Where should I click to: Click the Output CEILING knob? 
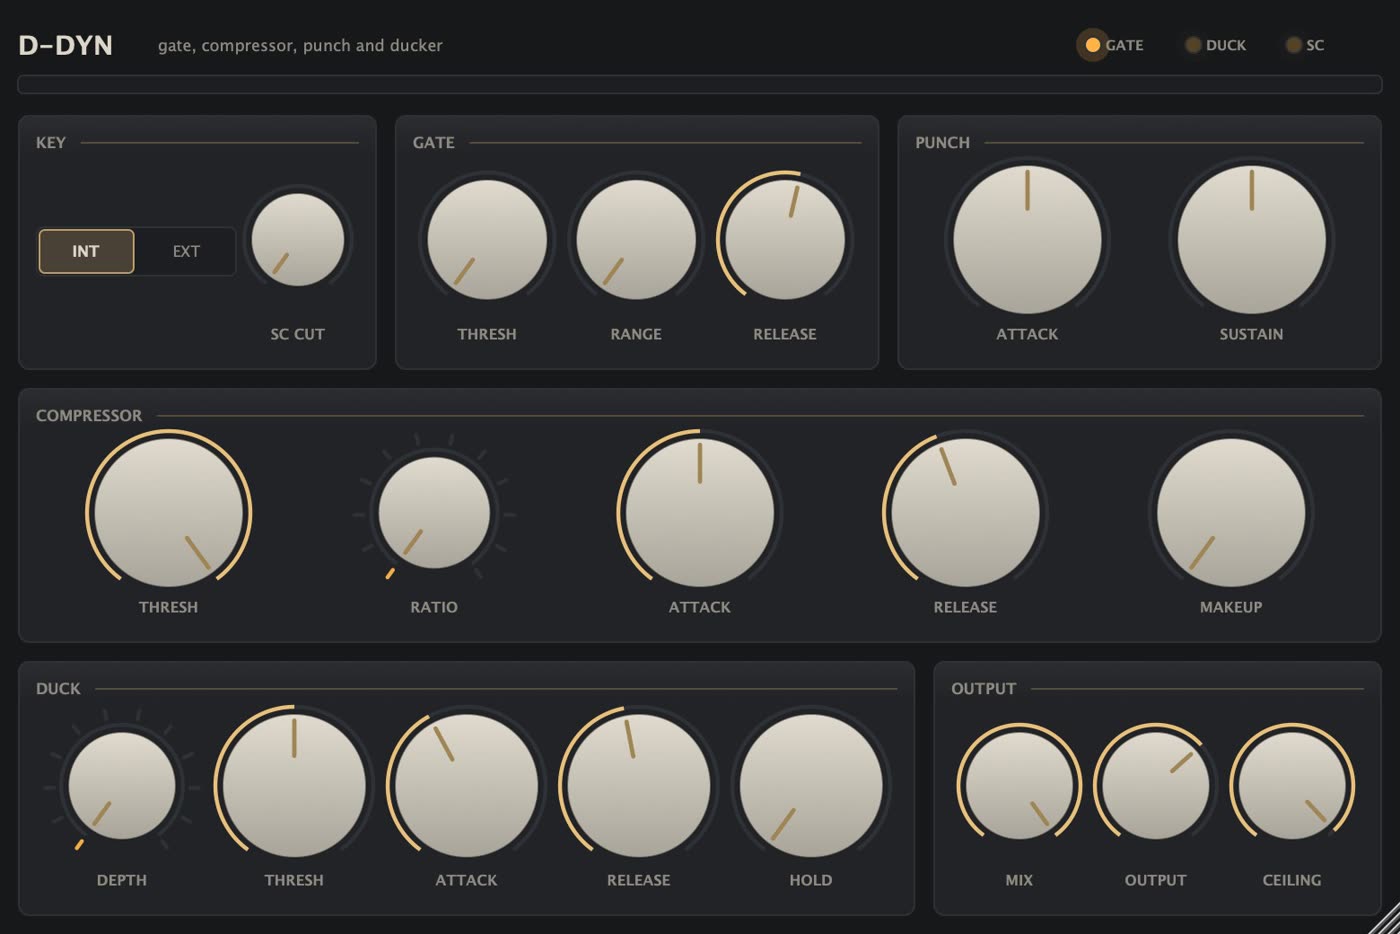point(1292,786)
